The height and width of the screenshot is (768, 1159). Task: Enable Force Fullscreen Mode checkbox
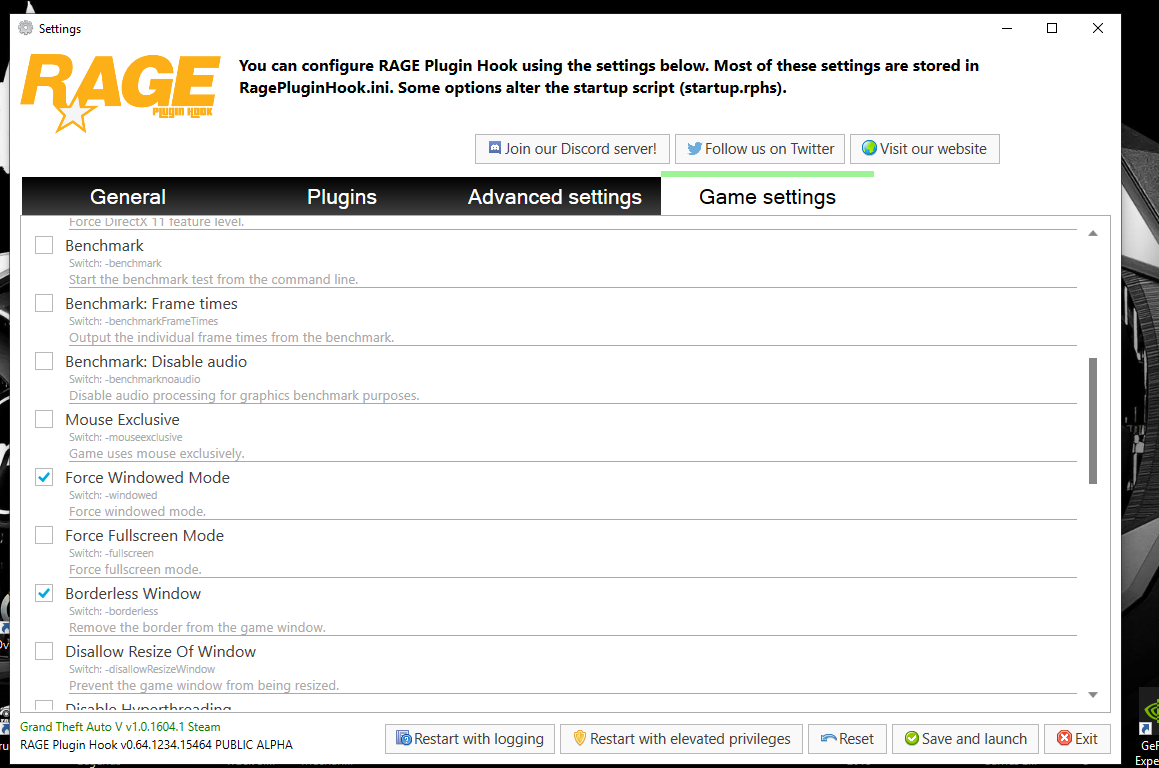tap(44, 535)
